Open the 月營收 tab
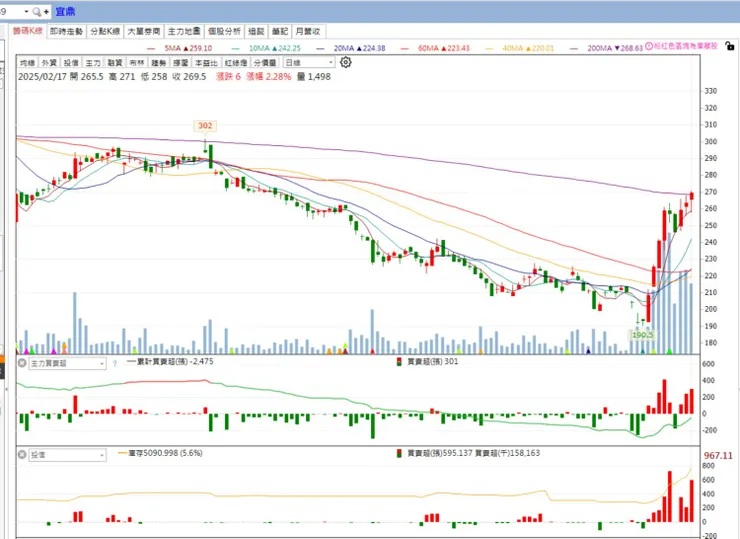Viewport: 740px width, 539px height. coord(308,32)
